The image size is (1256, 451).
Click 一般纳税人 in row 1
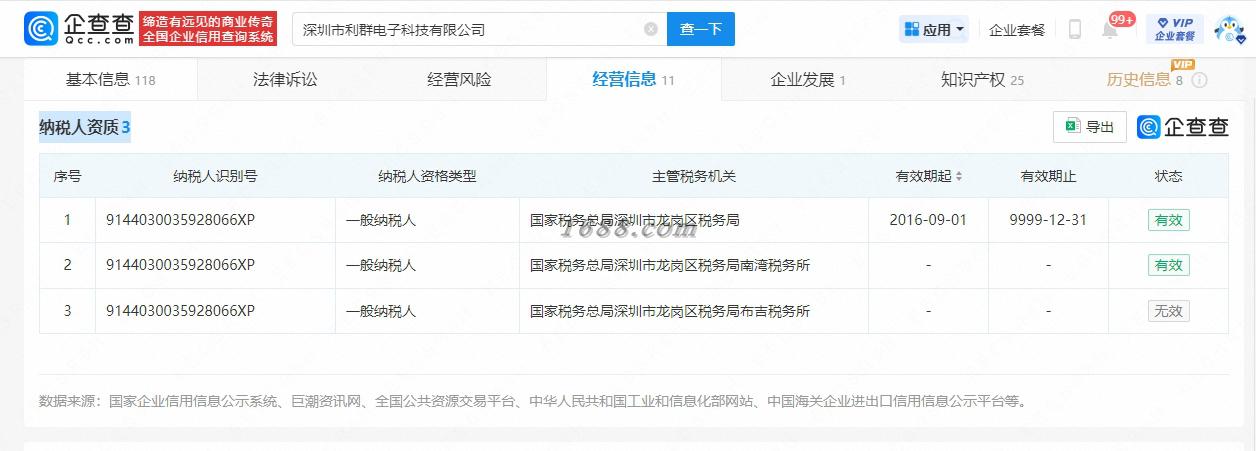[380, 219]
